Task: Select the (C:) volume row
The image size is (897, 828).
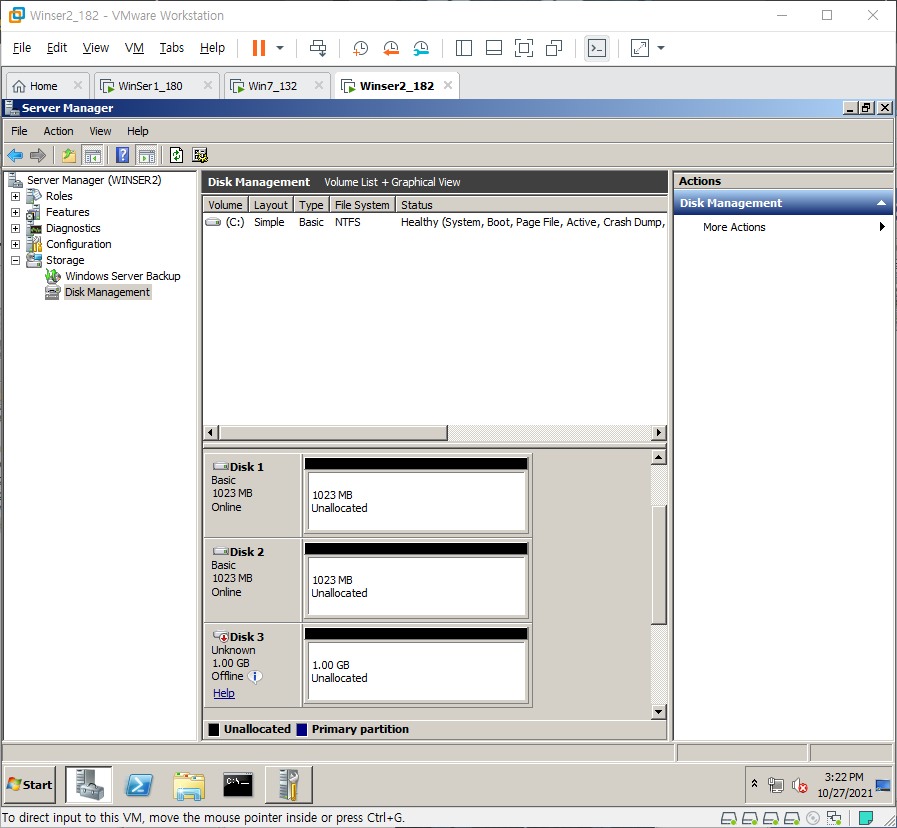Action: 435,222
